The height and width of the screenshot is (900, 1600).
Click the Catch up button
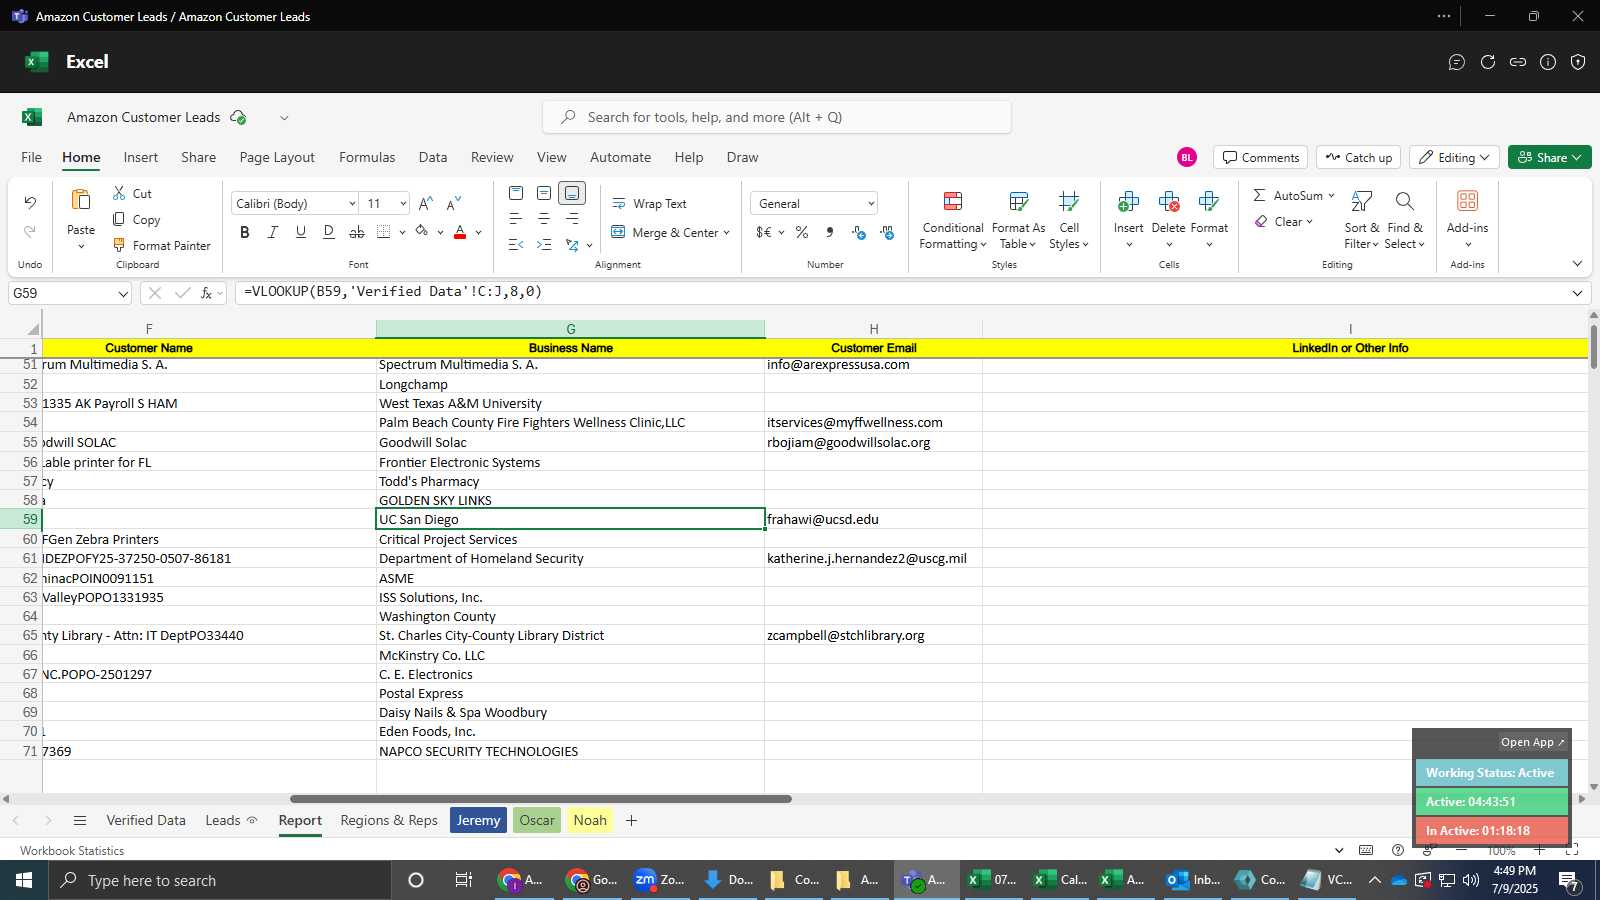click(1358, 157)
